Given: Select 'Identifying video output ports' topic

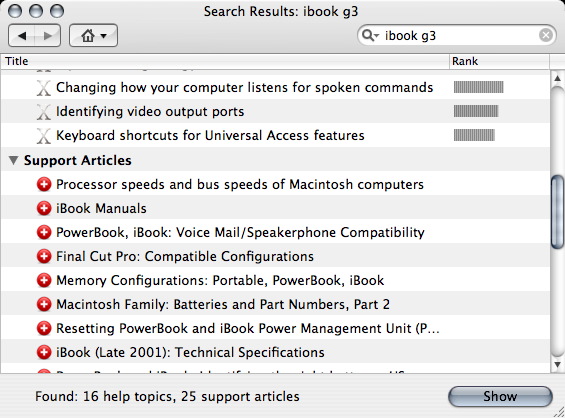Looking at the screenshot, I should 150,112.
